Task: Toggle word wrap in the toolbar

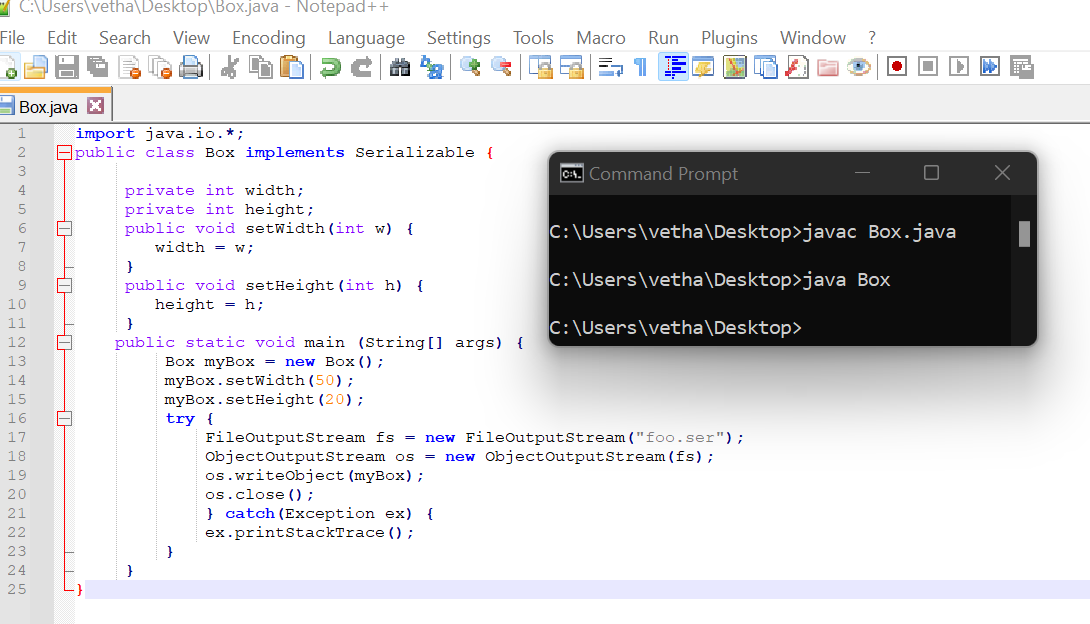Action: pyautogui.click(x=610, y=67)
